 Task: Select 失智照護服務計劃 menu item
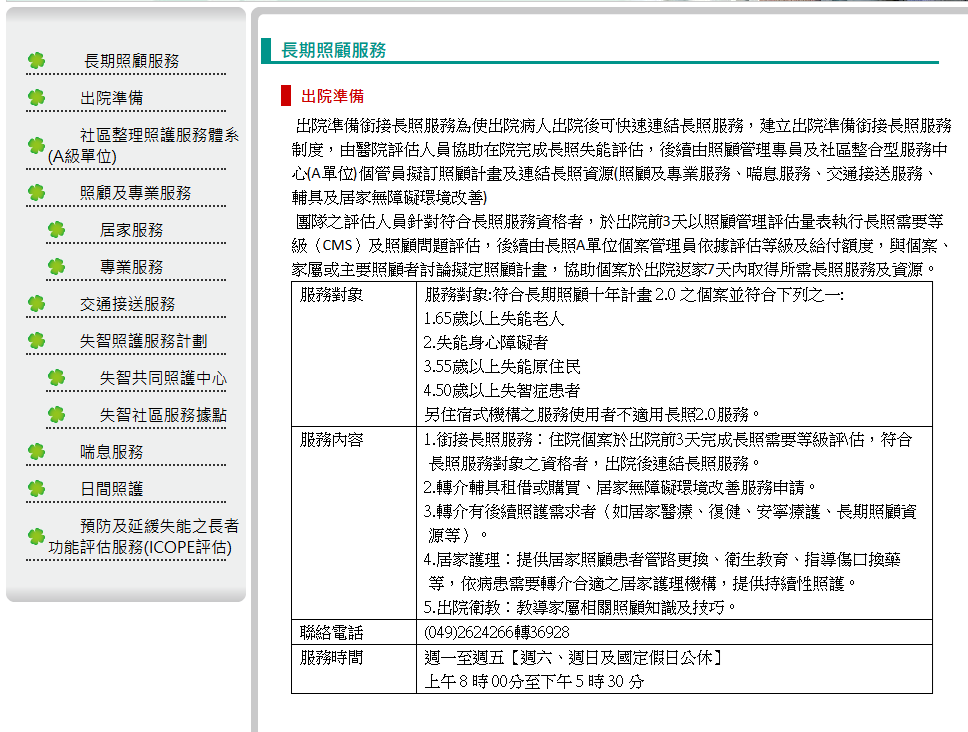click(143, 341)
